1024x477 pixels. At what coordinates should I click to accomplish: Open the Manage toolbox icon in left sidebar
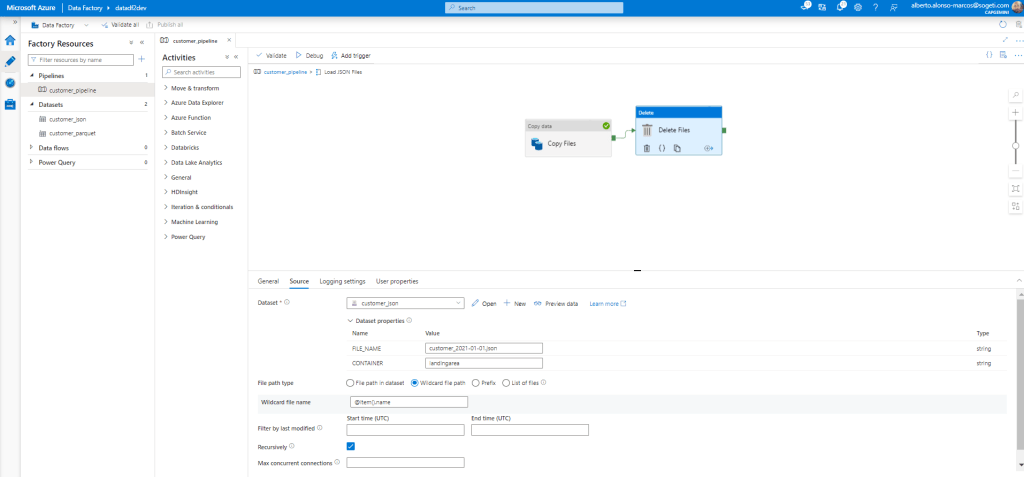(x=10, y=104)
